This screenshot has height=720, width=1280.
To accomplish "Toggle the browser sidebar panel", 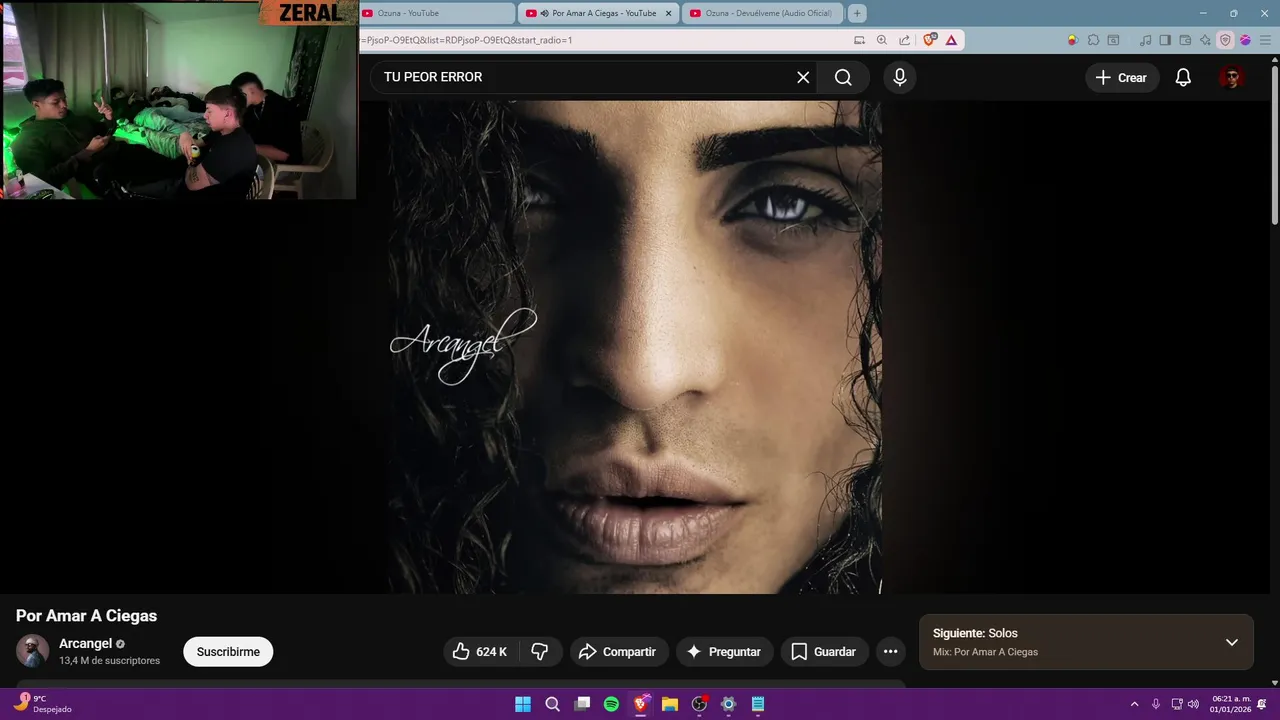I will 1165,40.
